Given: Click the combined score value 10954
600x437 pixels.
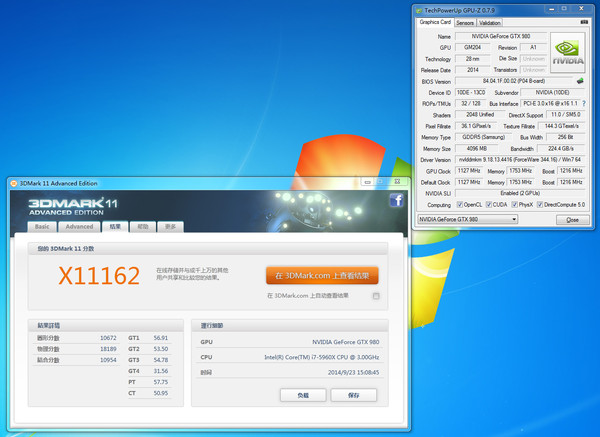Looking at the screenshot, I should click(x=108, y=360).
